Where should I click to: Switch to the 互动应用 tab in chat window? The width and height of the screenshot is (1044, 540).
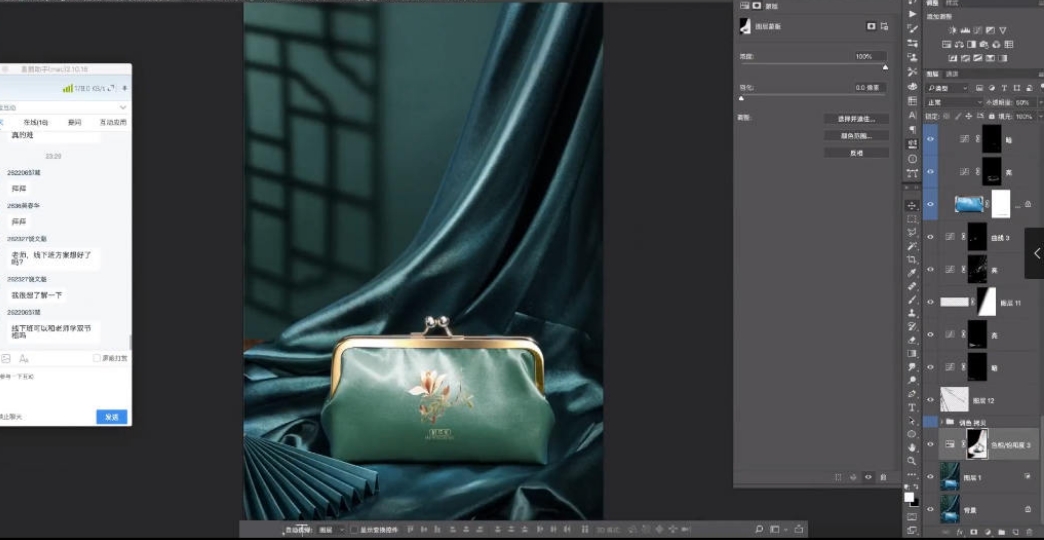coord(112,122)
